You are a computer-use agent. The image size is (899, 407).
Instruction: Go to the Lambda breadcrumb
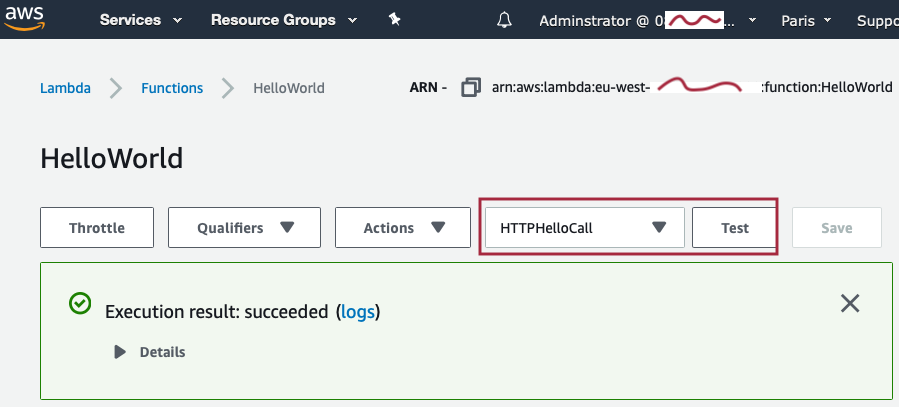pyautogui.click(x=65, y=88)
